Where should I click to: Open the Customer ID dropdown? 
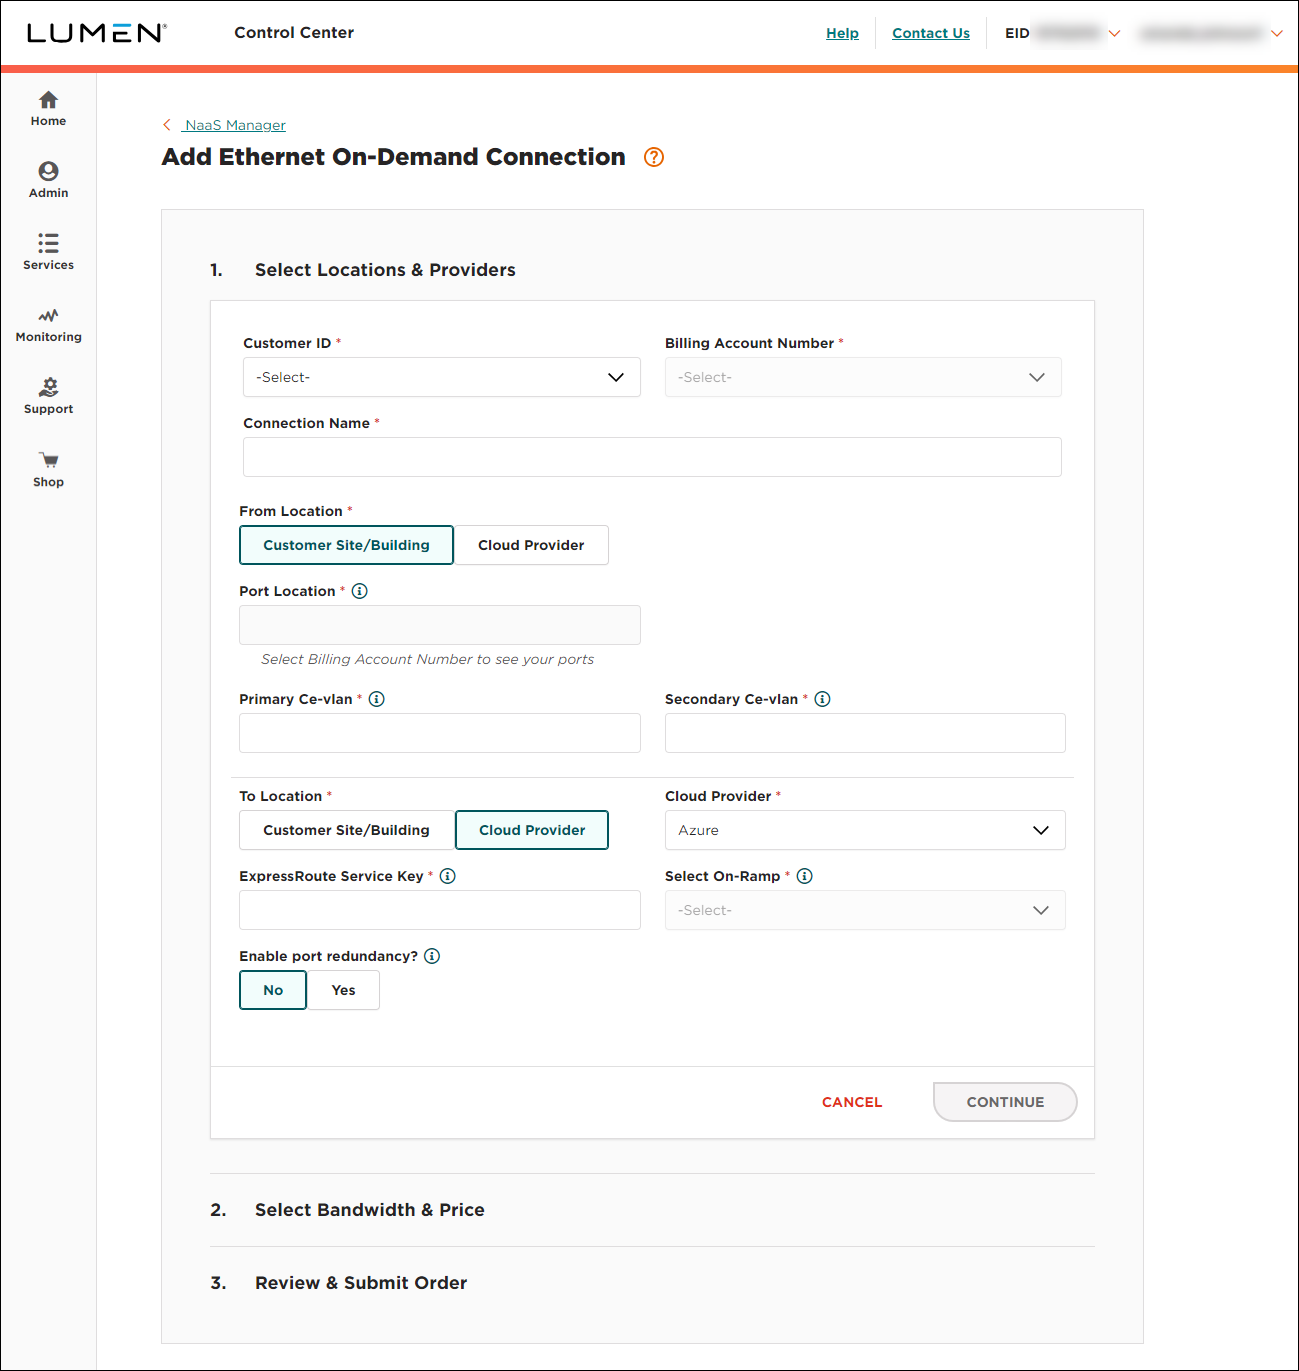click(x=442, y=377)
